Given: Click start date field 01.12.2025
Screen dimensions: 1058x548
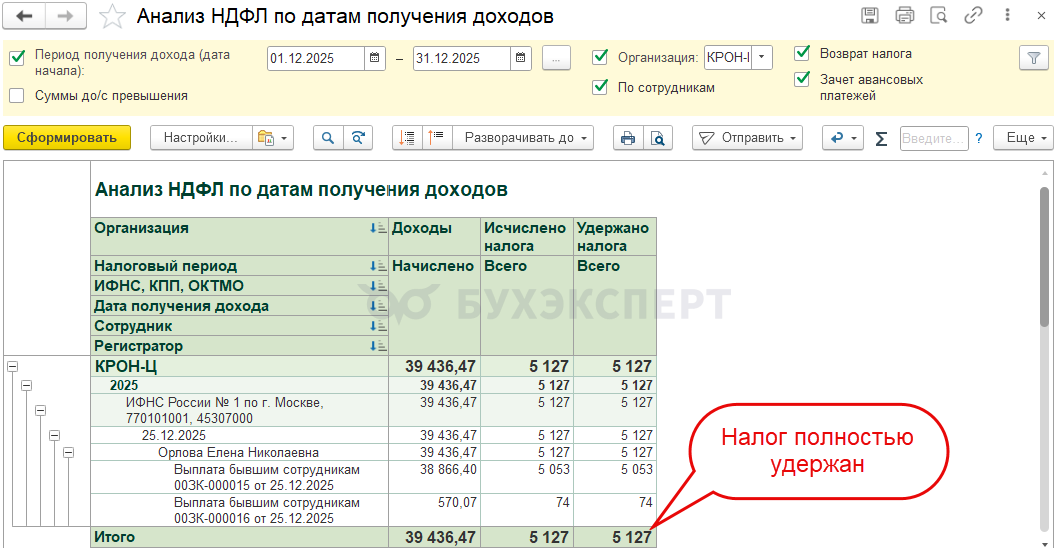Looking at the screenshot, I should click(x=316, y=58).
